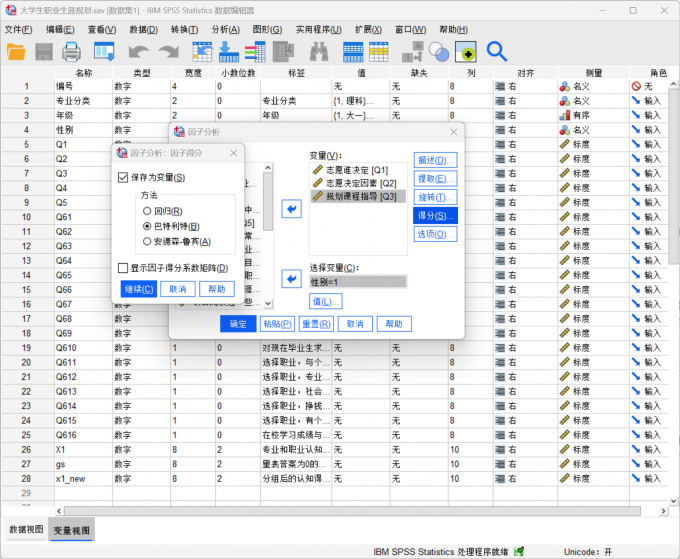The height and width of the screenshot is (559, 680).
Task: Open the 转换 menu
Action: tap(184, 29)
